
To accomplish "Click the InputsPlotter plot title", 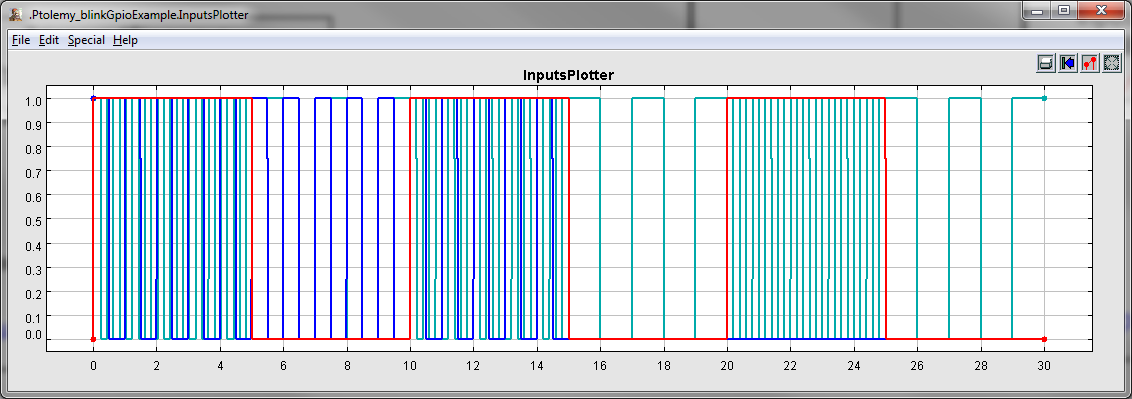I will [x=568, y=75].
